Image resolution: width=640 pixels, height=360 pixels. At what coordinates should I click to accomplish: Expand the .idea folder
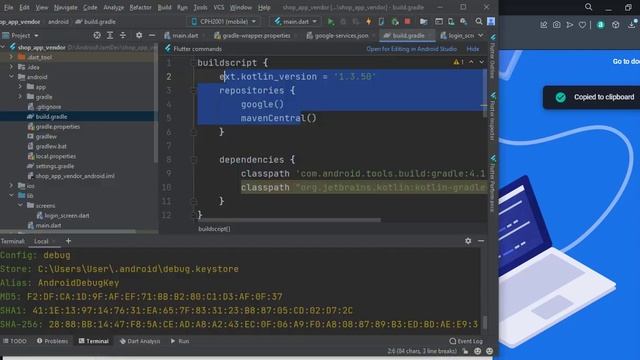(x=11, y=67)
